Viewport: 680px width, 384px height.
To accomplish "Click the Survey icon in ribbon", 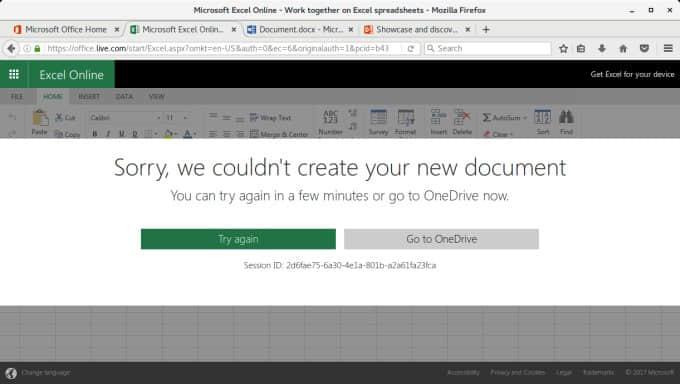I will [378, 117].
